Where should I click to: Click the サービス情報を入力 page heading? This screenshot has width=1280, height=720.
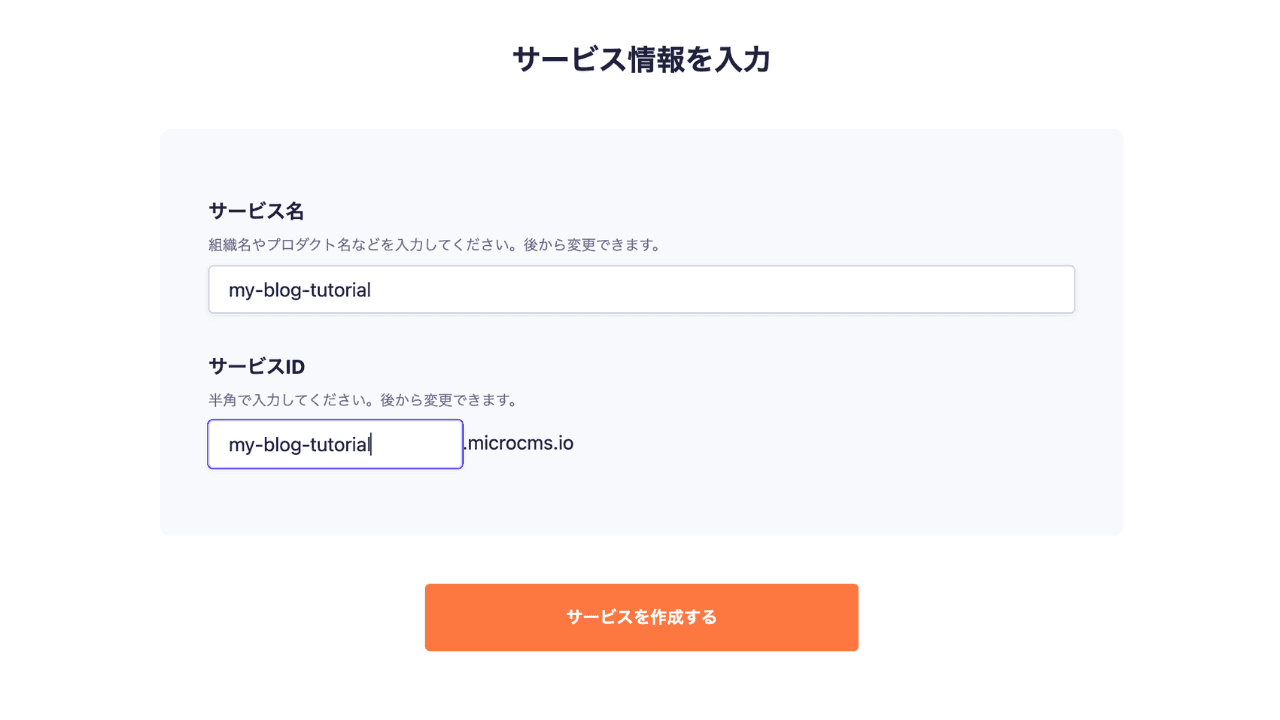pos(641,60)
